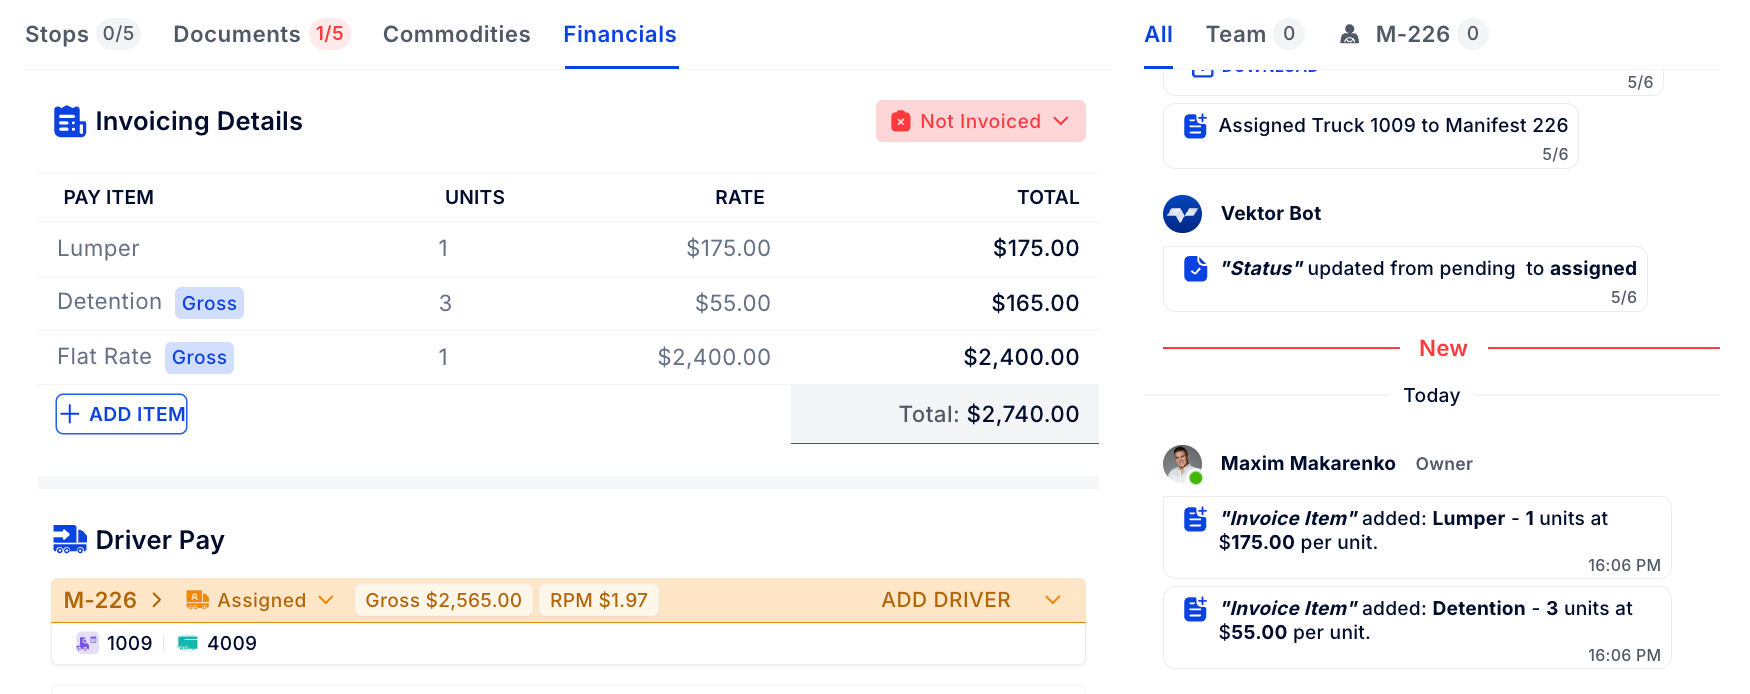Open the Commodities tab

pos(456,34)
